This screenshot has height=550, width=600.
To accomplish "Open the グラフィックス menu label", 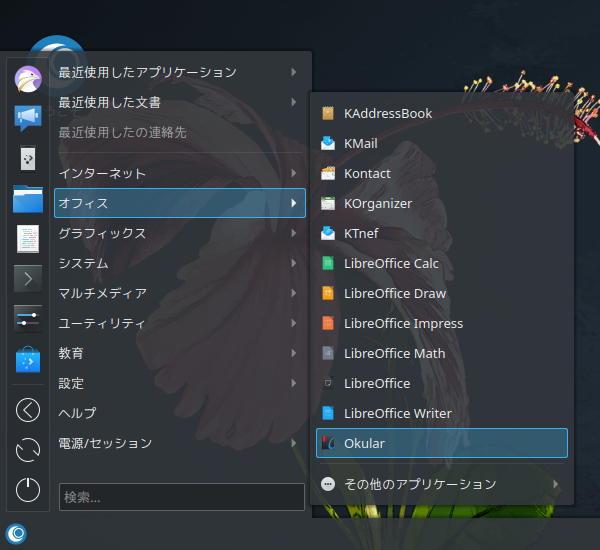I will tap(102, 233).
